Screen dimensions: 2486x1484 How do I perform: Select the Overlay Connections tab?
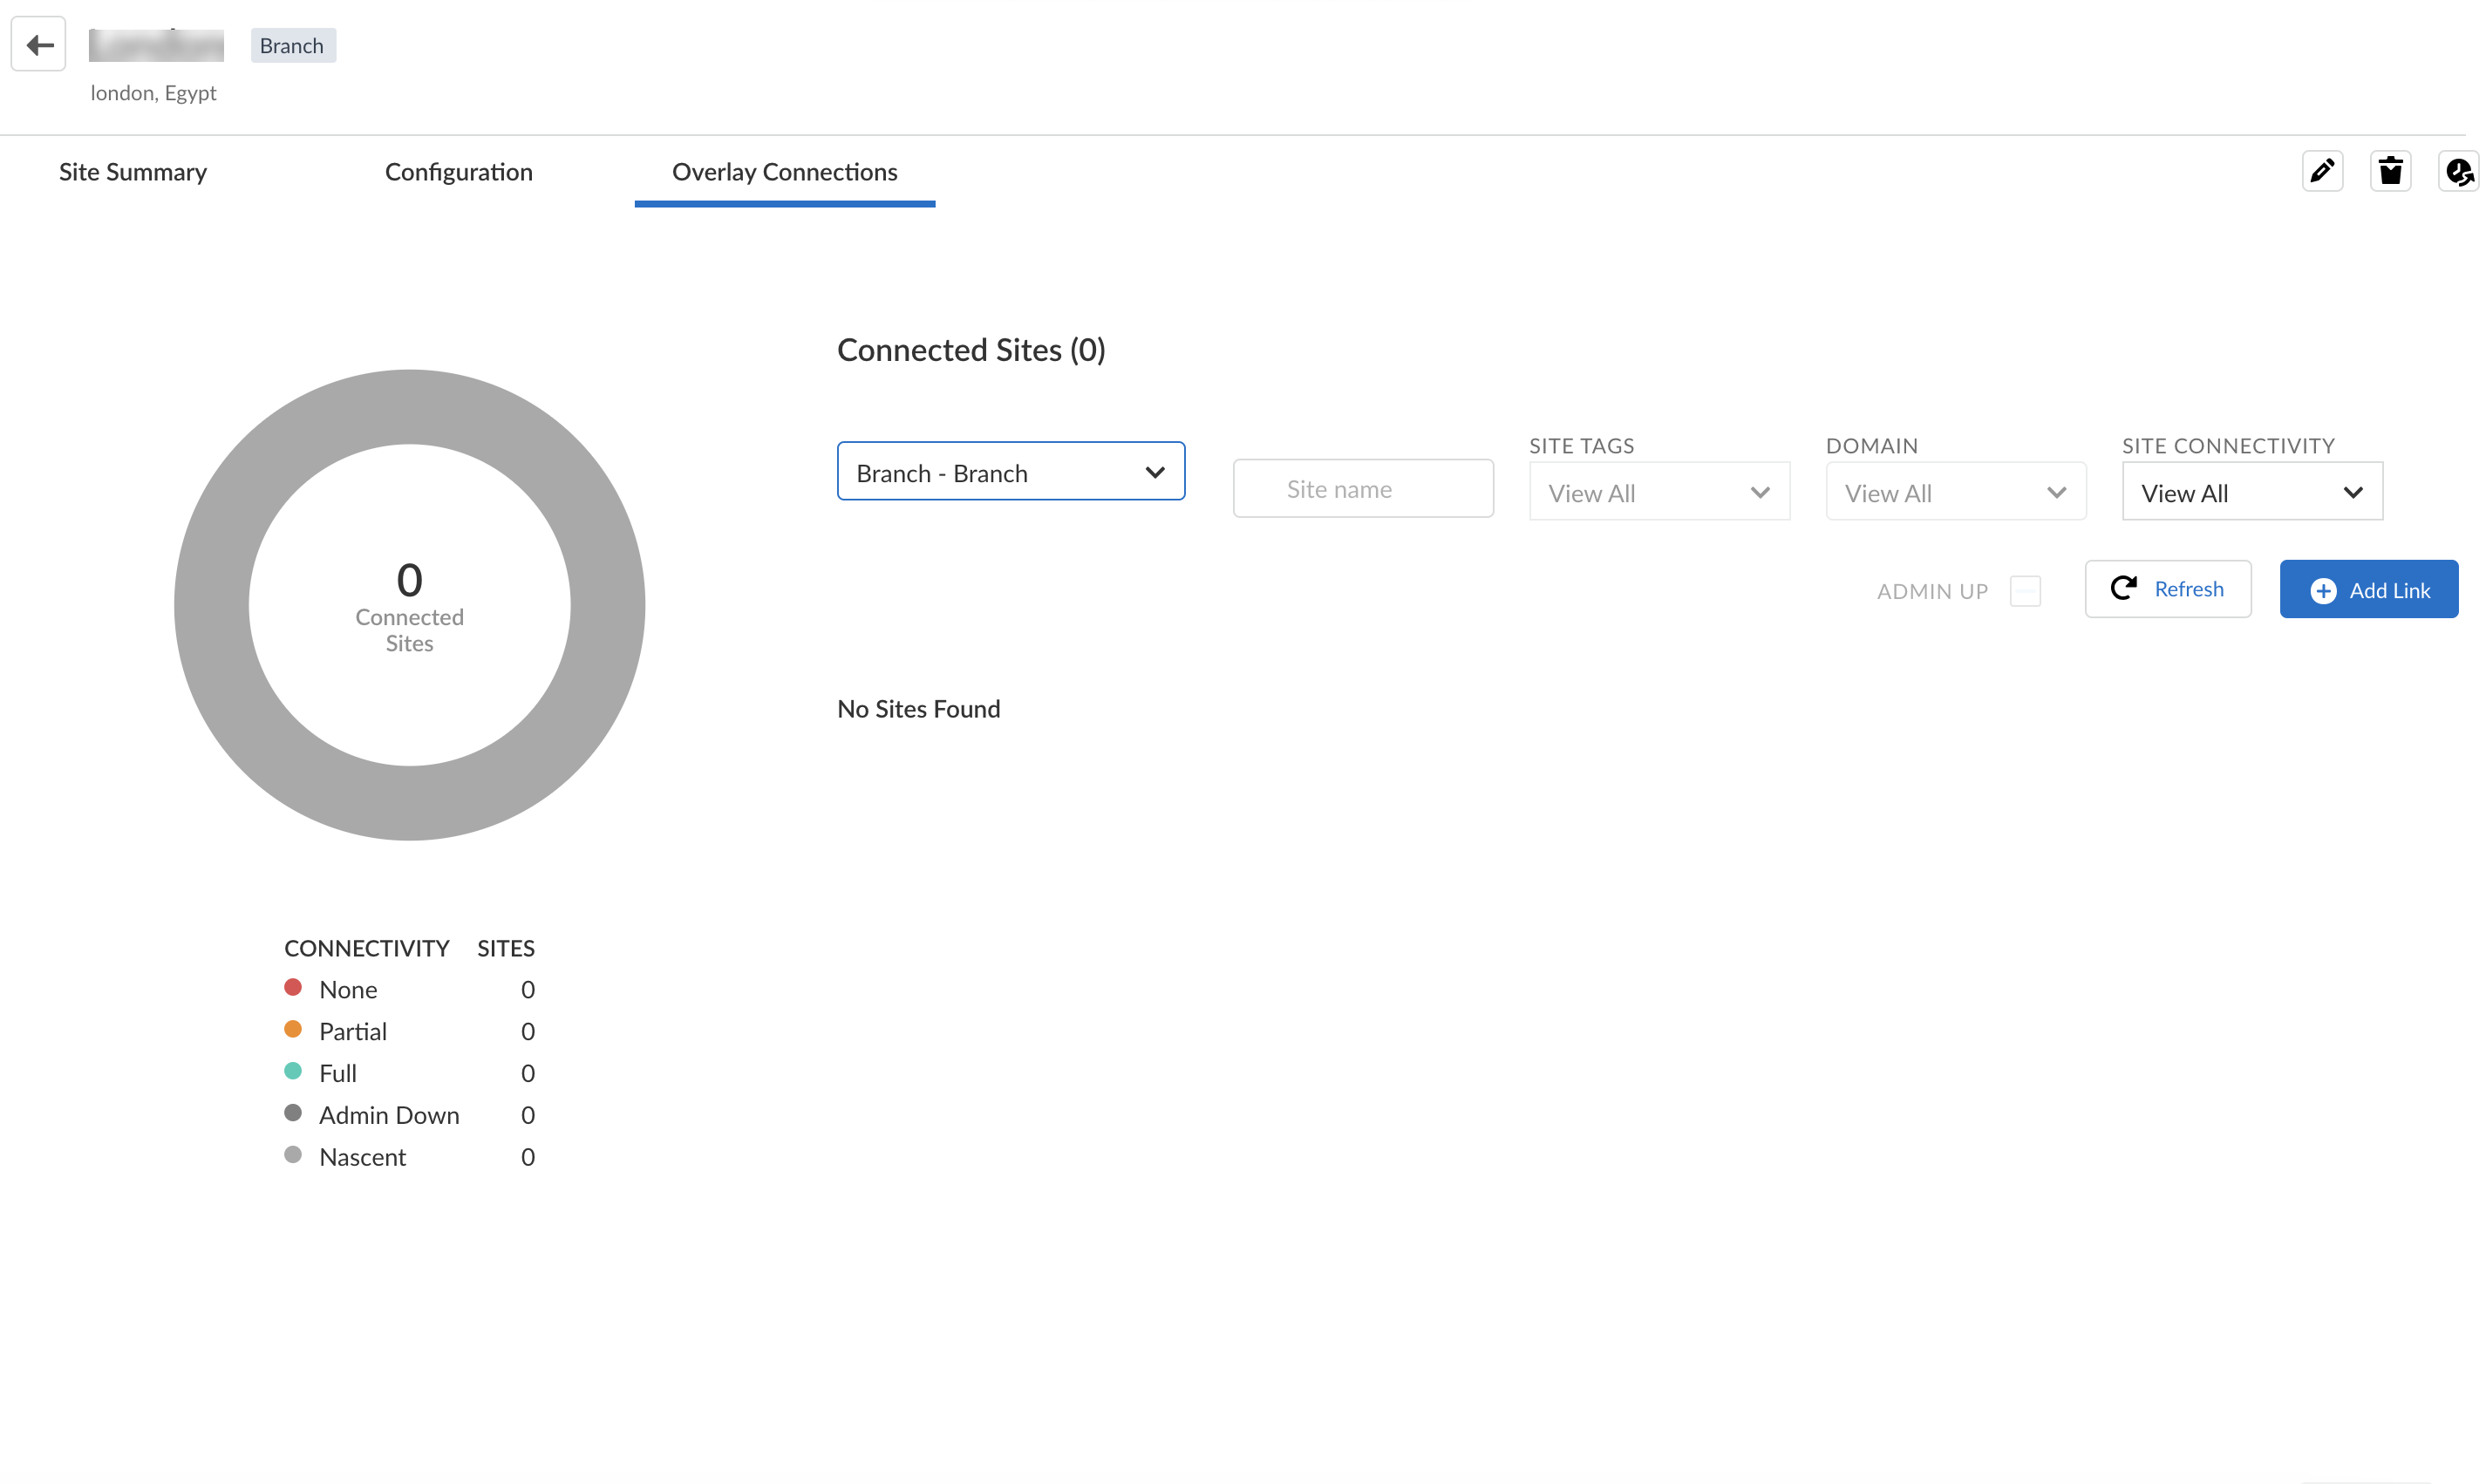(784, 172)
